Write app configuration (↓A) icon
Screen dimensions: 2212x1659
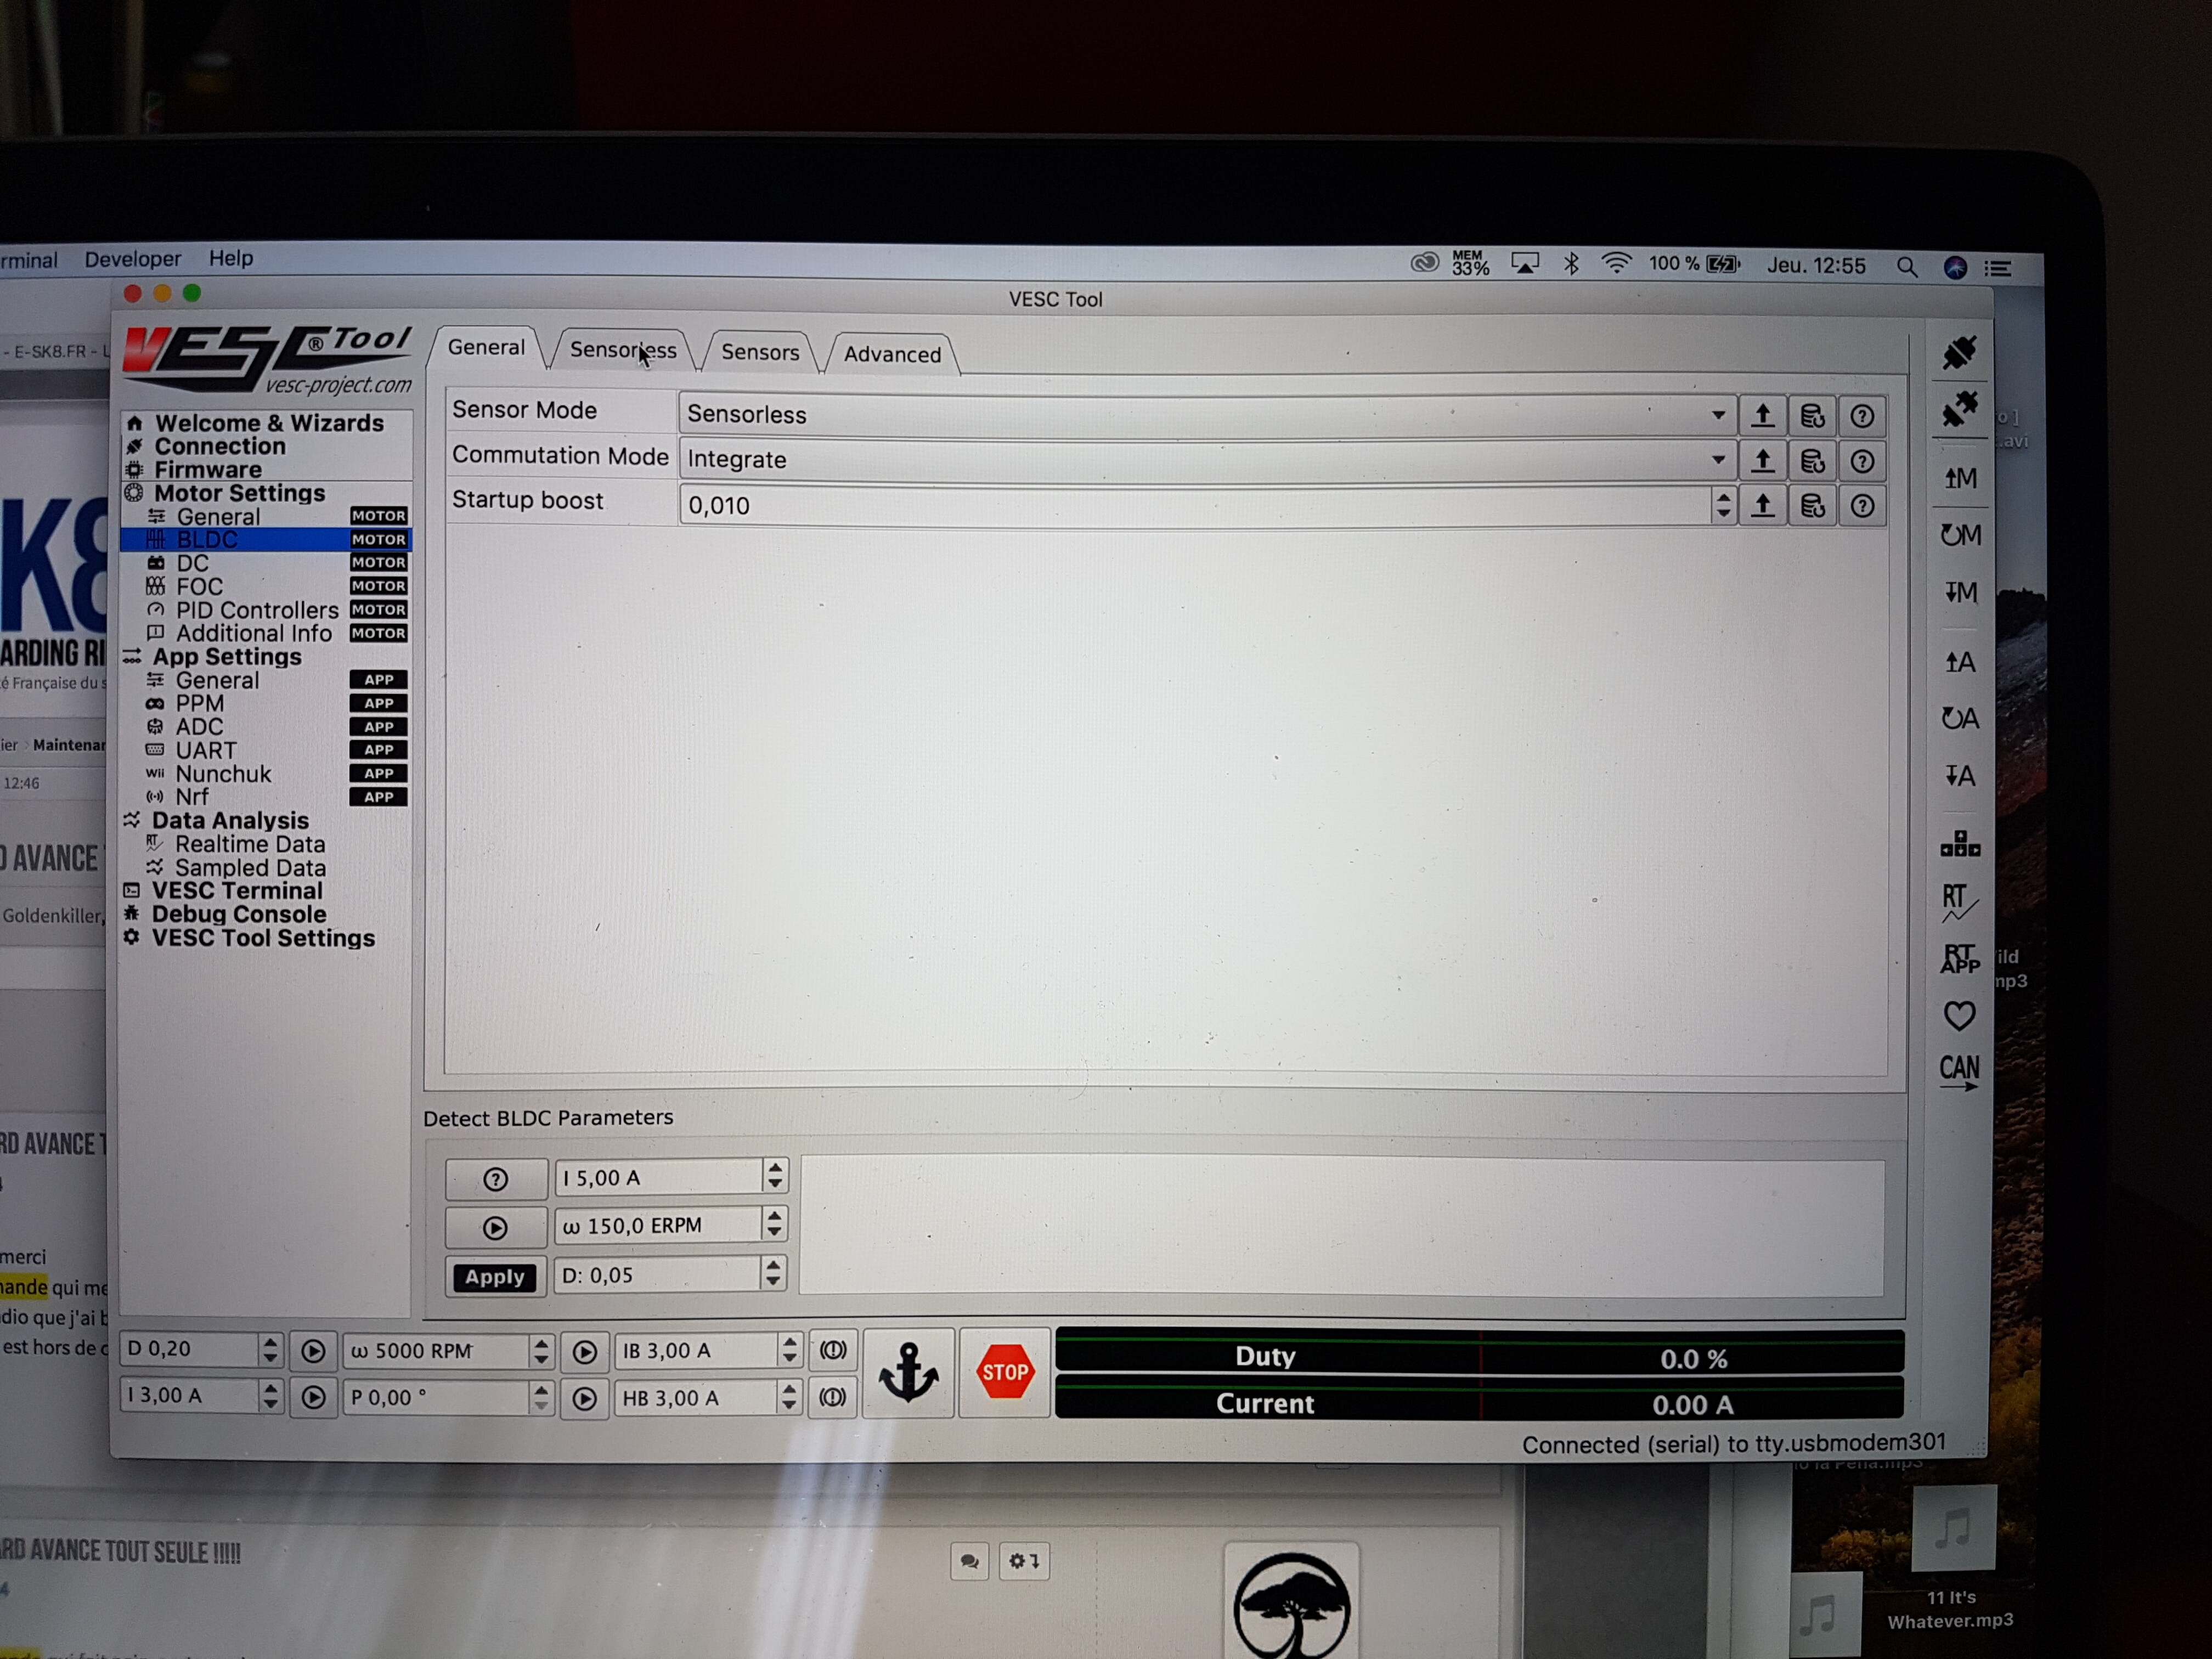point(1959,775)
